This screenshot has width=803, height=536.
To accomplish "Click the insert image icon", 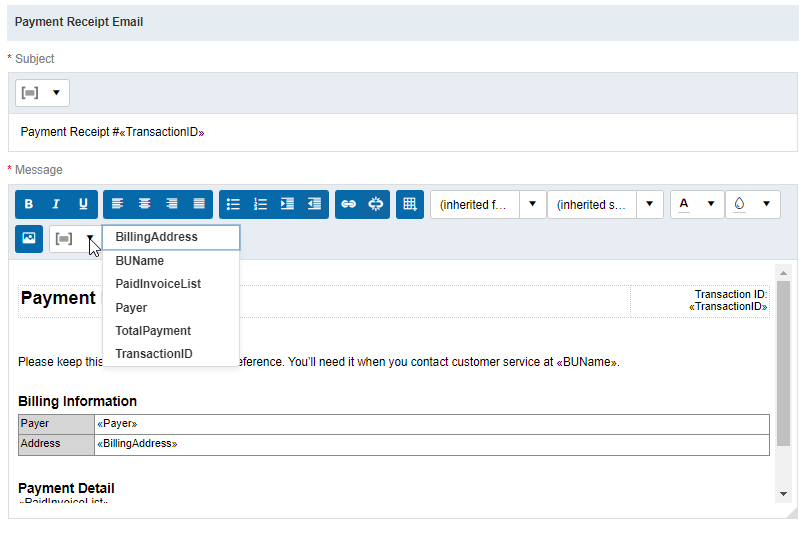I will [29, 238].
